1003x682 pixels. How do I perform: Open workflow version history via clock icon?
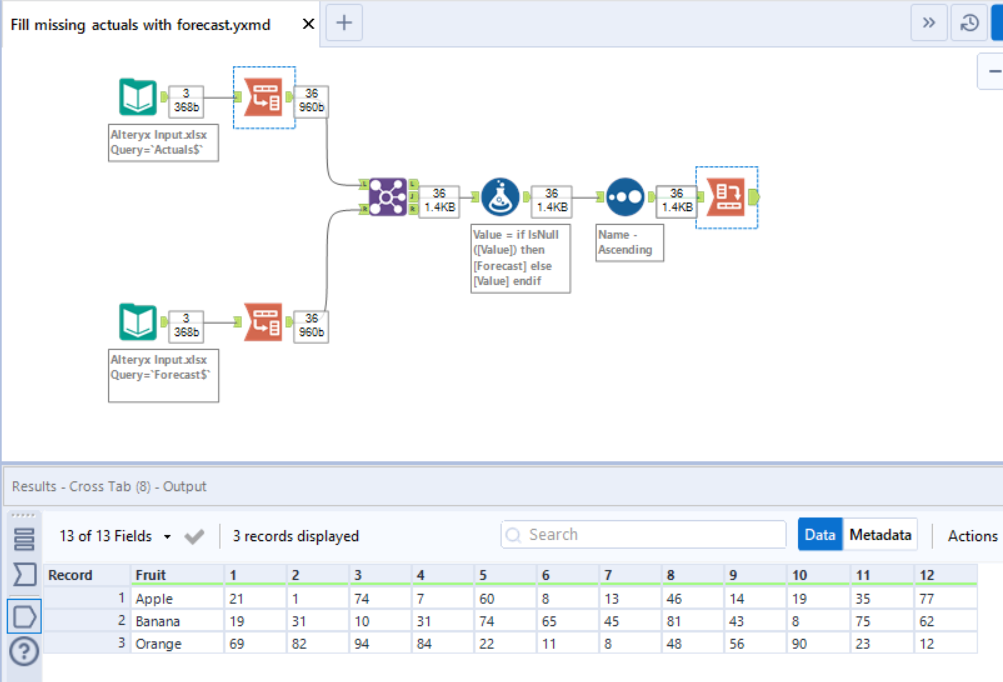click(968, 22)
